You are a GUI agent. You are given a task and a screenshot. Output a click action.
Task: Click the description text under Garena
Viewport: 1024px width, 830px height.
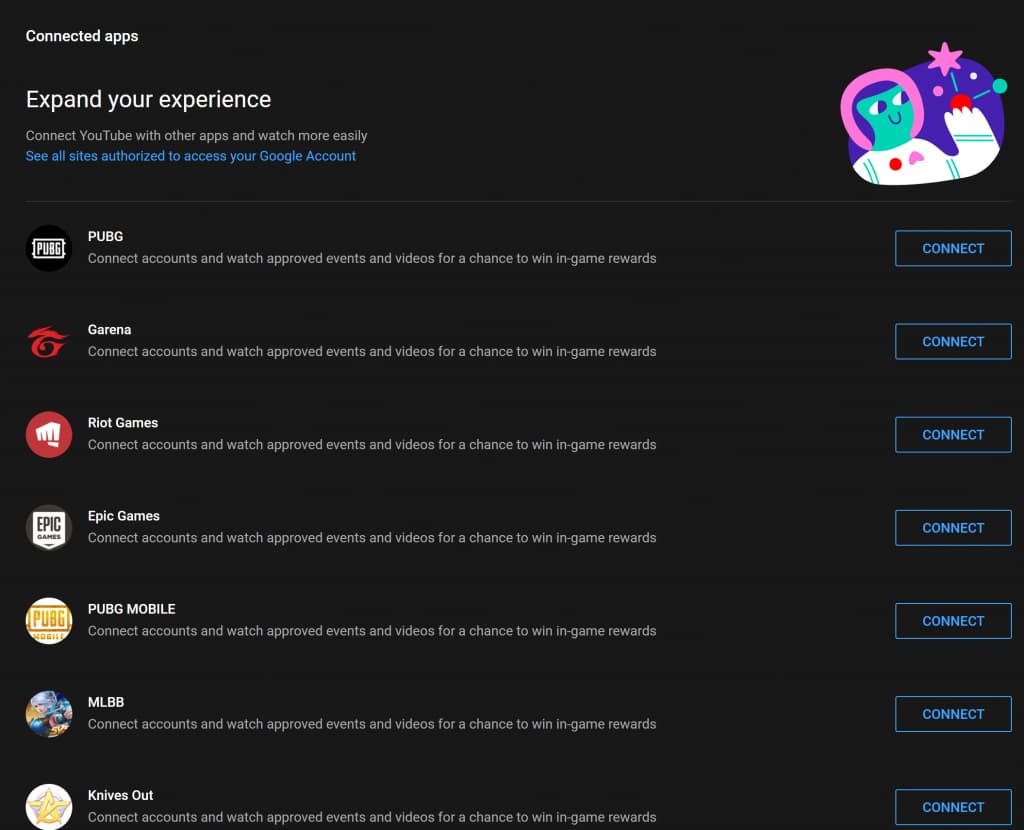(x=372, y=351)
